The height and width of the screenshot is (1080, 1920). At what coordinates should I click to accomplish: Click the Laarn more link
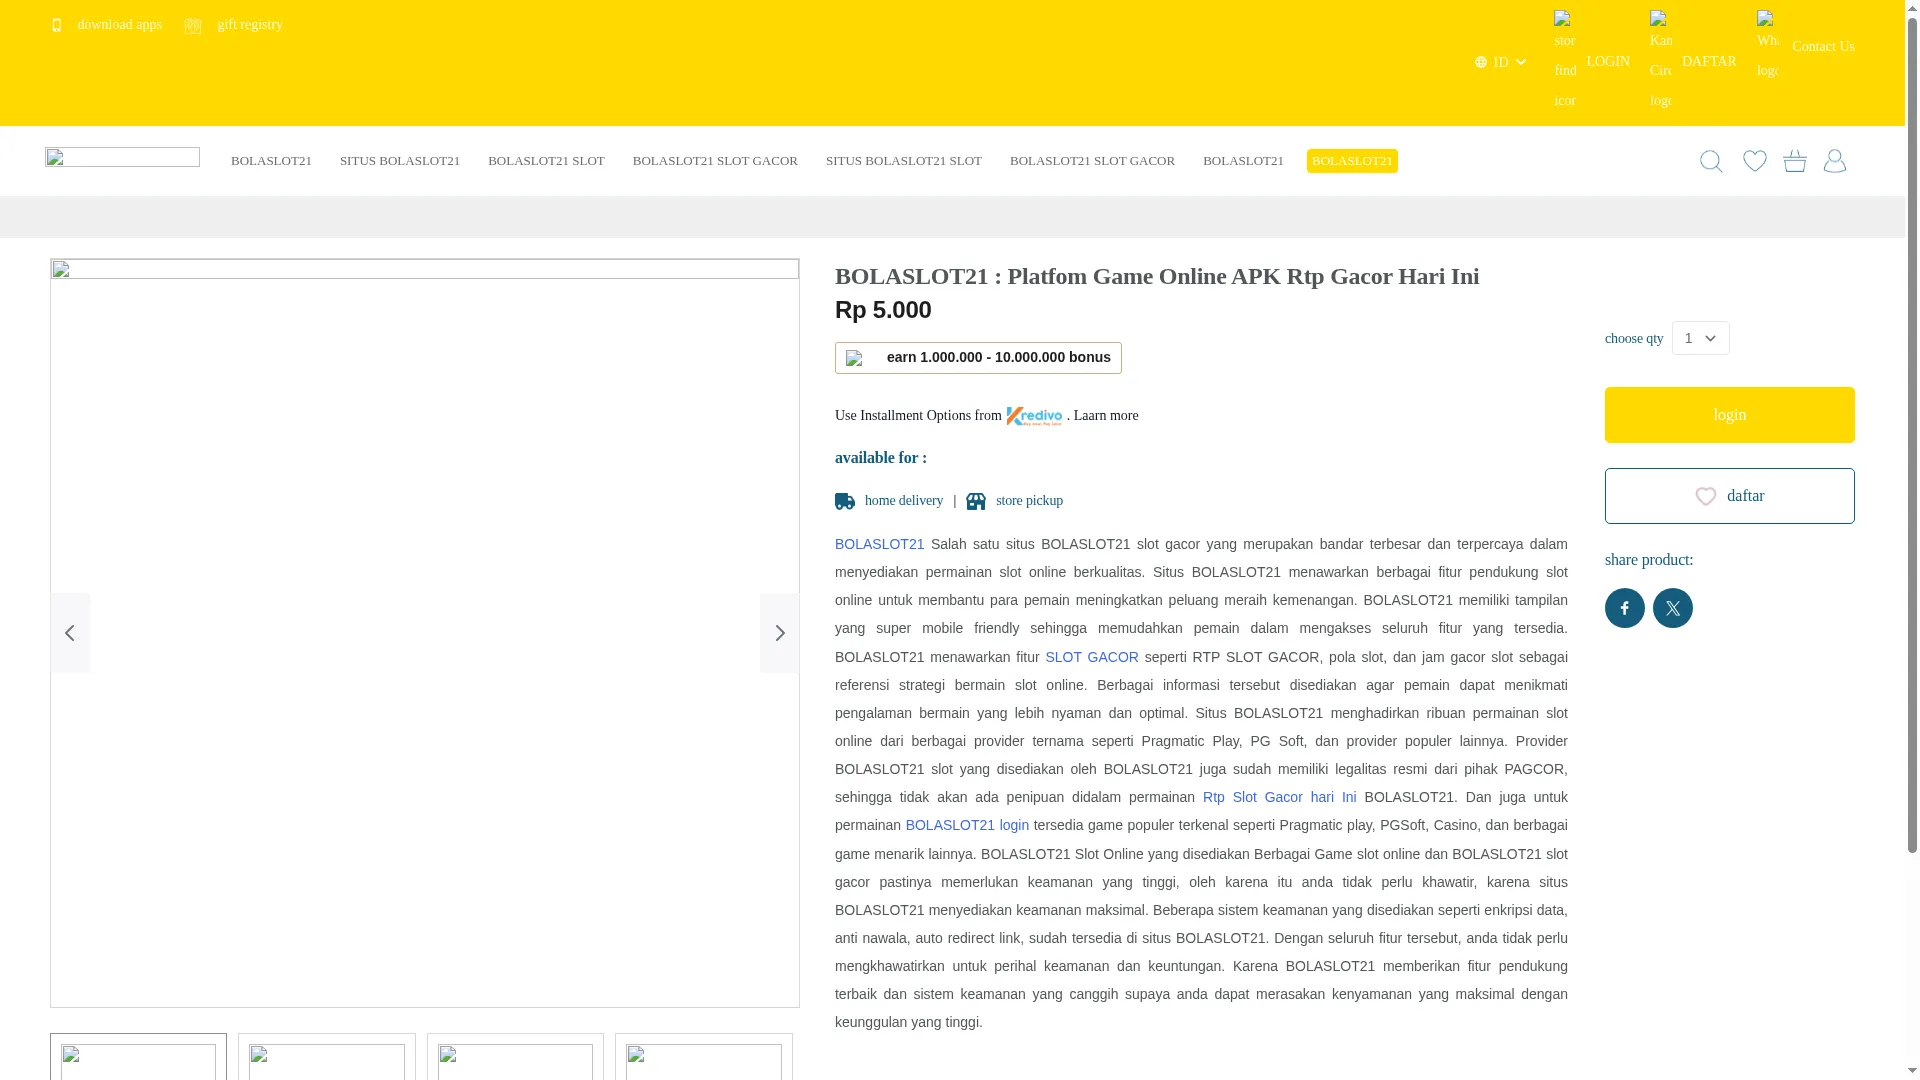[1106, 416]
